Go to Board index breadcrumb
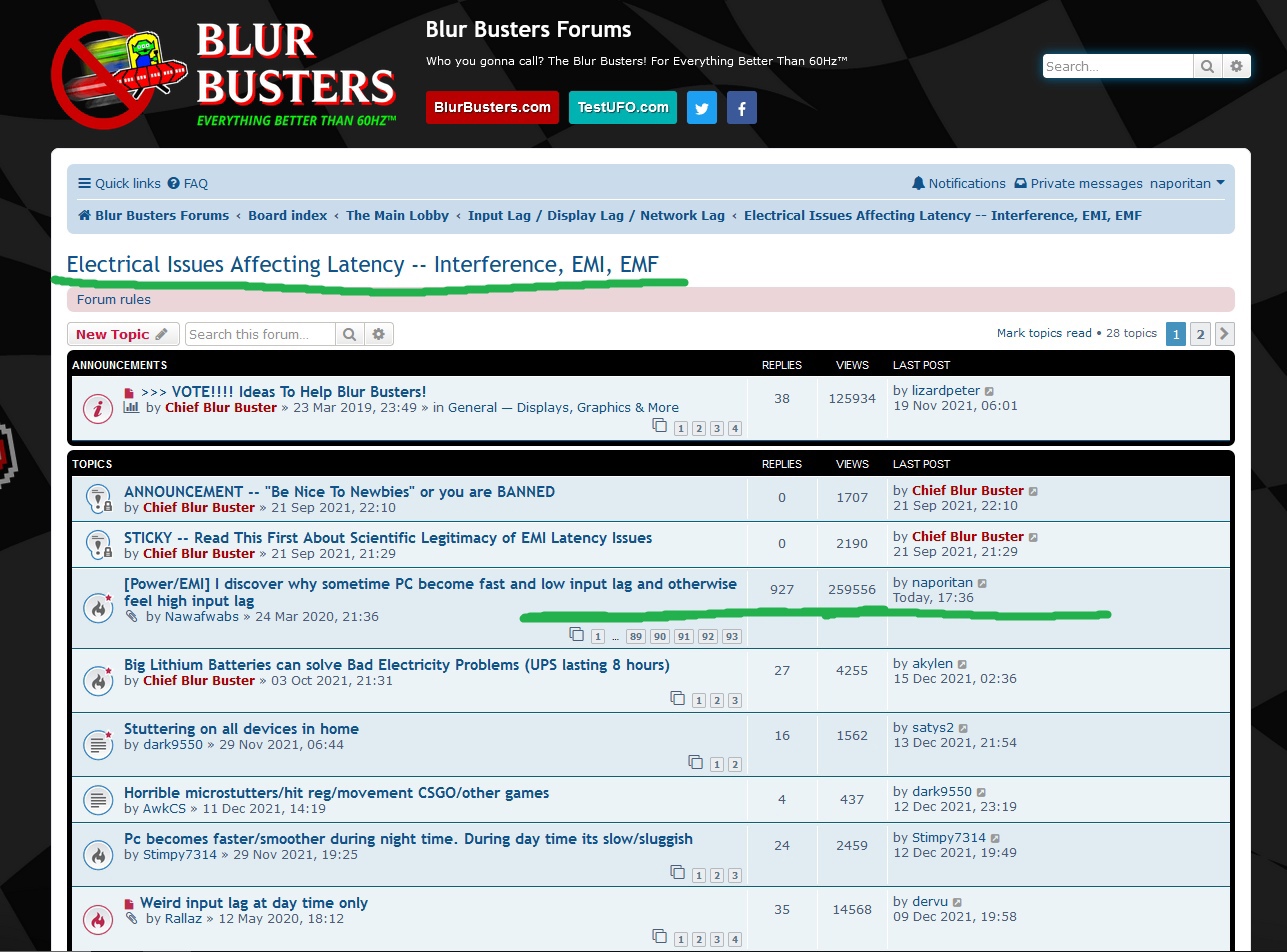 288,215
